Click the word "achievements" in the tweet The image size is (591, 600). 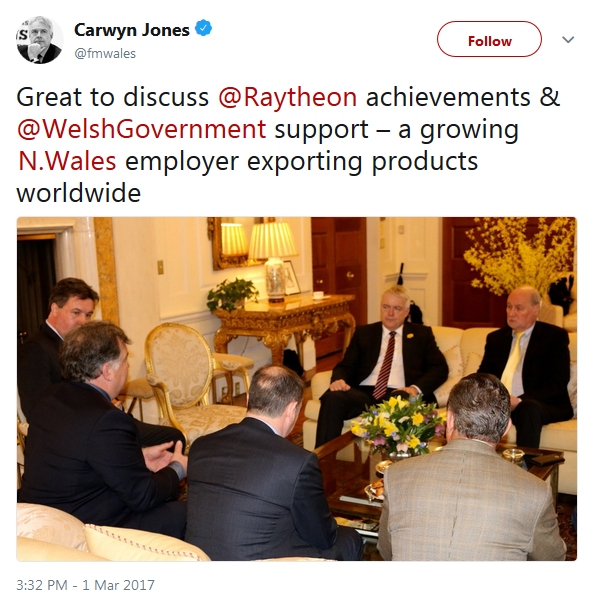click(x=448, y=97)
